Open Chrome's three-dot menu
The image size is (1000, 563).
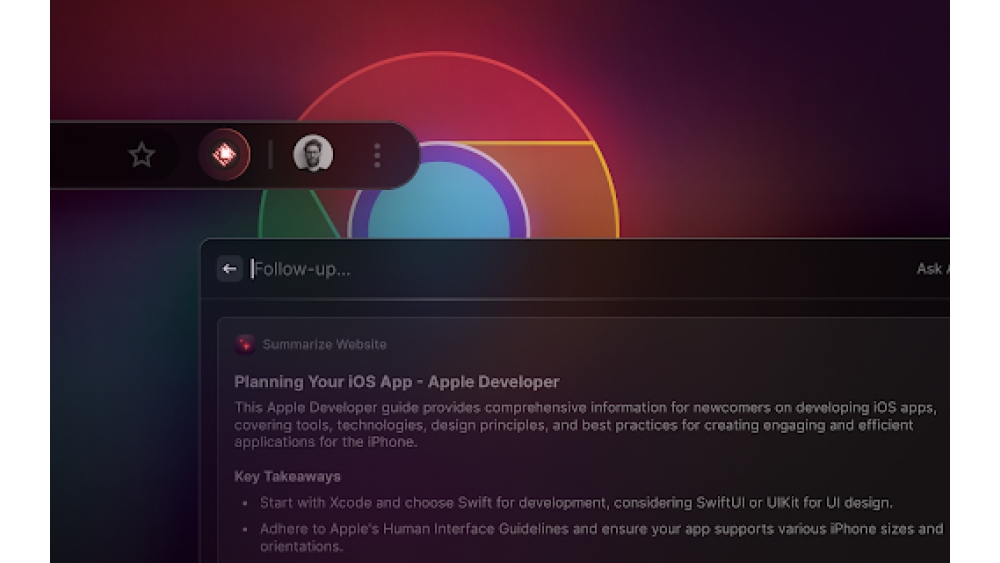click(377, 155)
